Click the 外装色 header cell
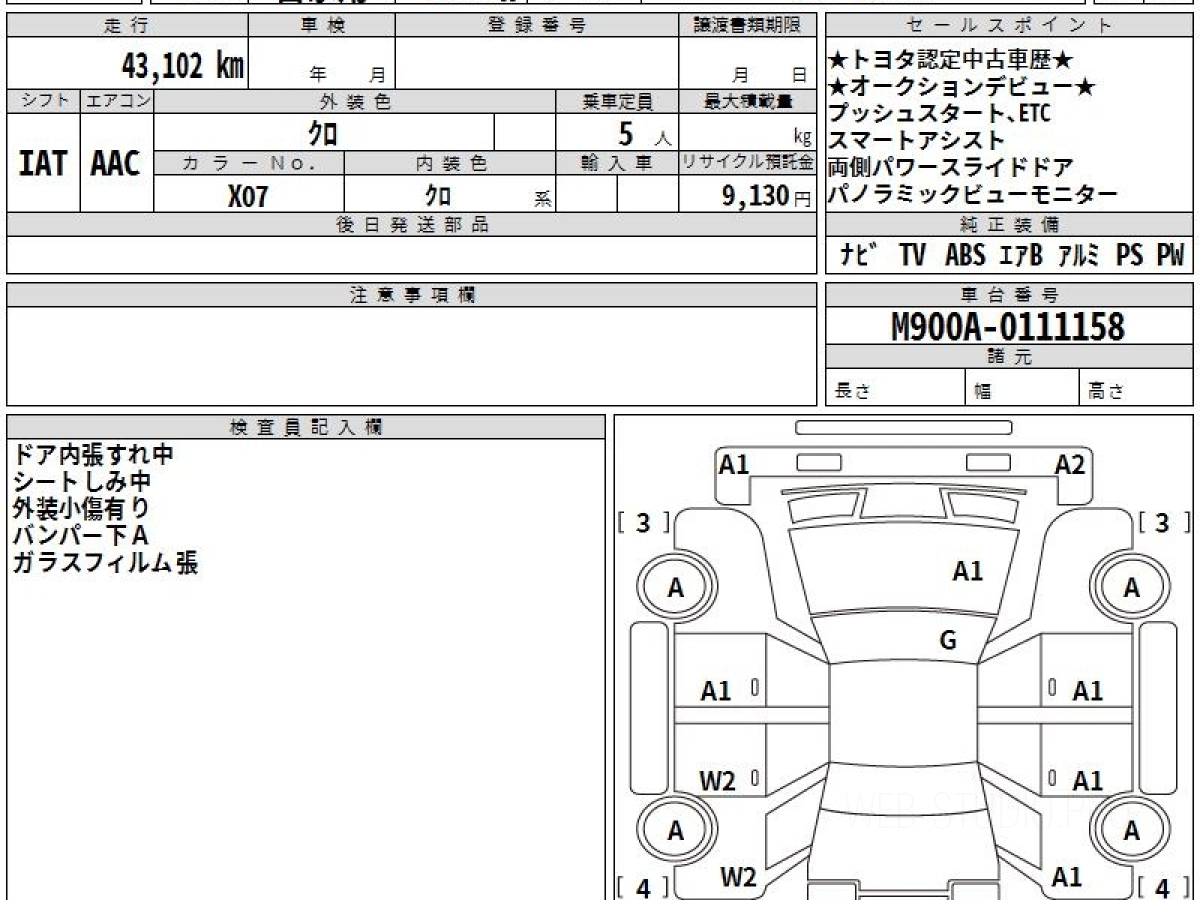Image resolution: width=1200 pixels, height=900 pixels. 355,101
